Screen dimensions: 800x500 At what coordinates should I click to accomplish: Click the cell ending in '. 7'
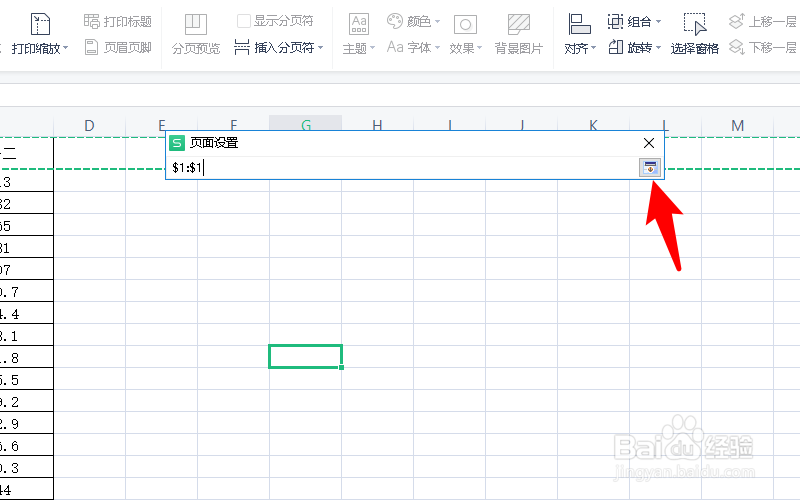click(27, 290)
